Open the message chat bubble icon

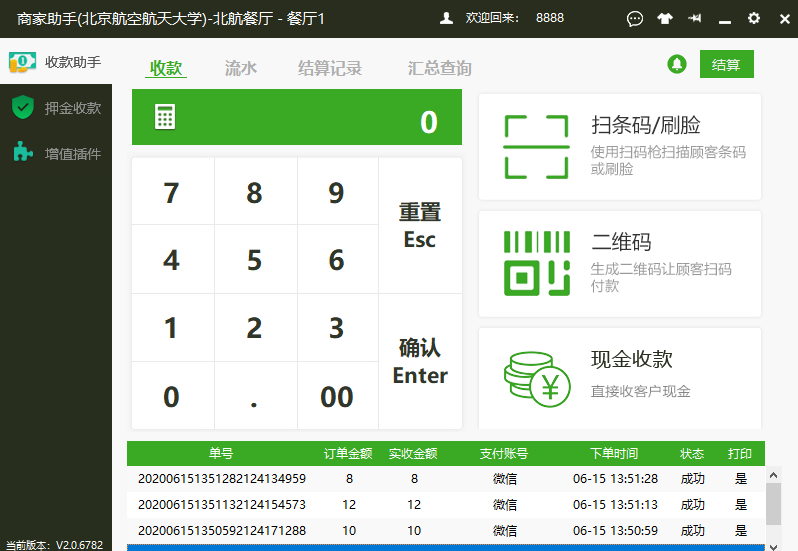[634, 18]
